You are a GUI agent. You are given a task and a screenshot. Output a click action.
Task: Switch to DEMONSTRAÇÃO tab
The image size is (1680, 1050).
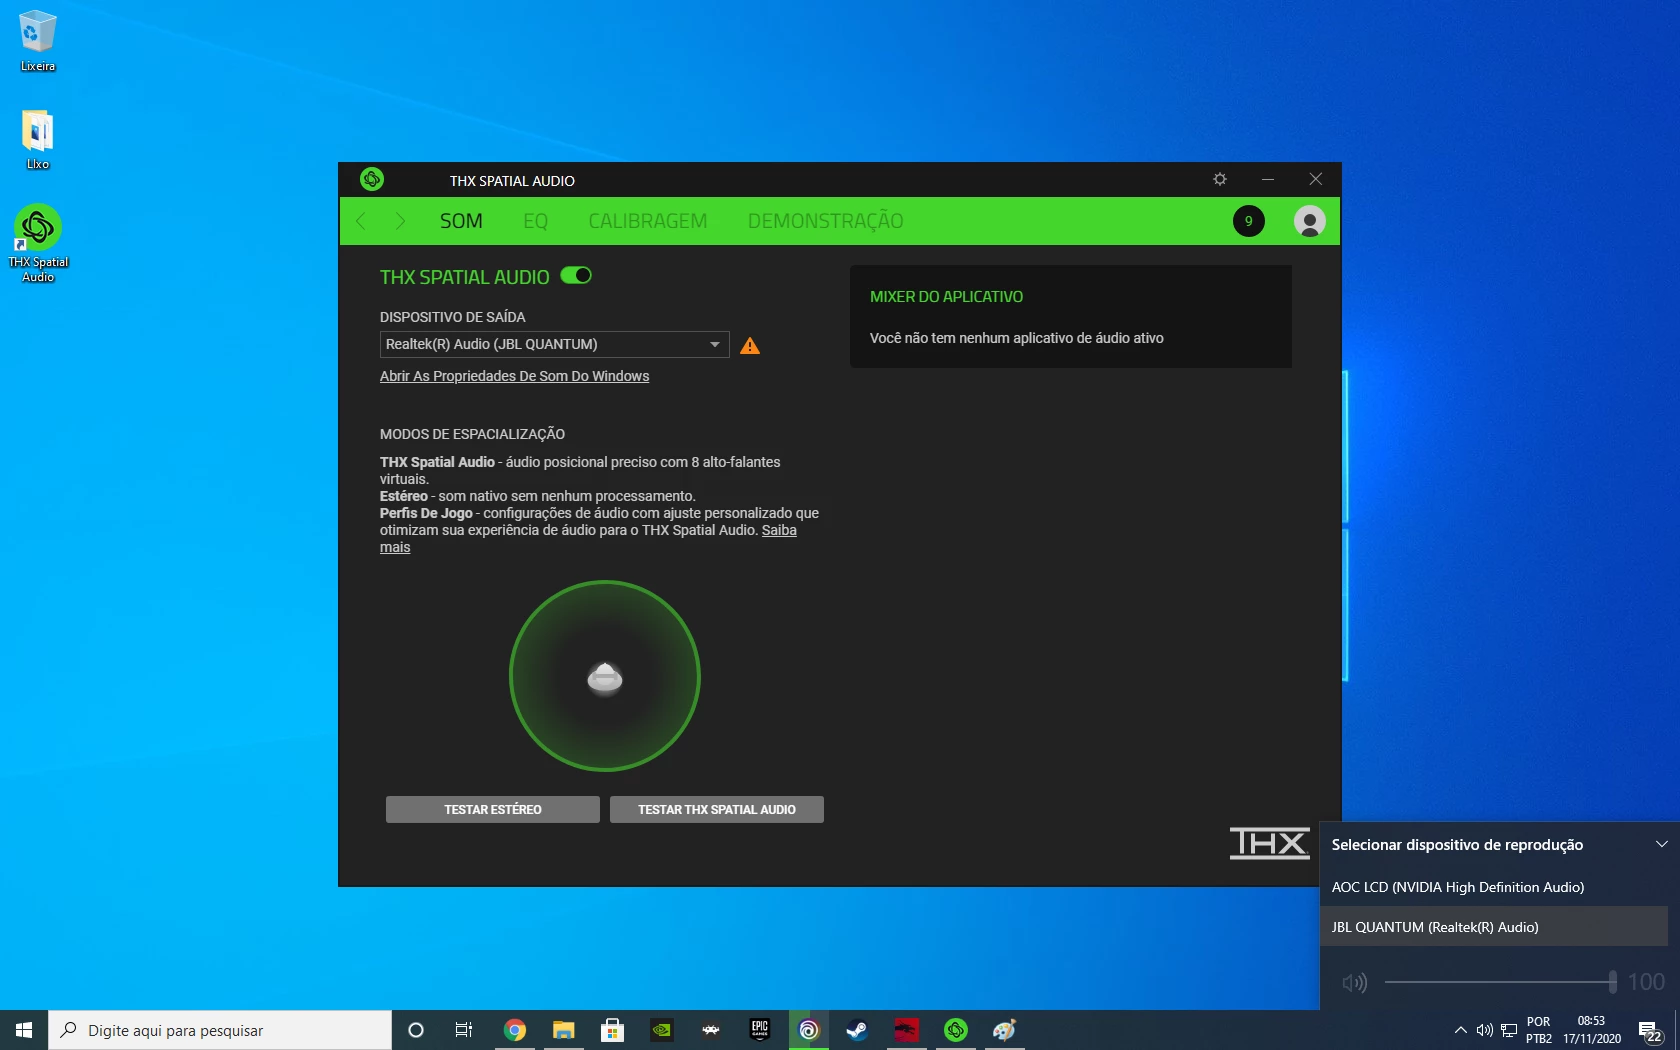coord(825,221)
